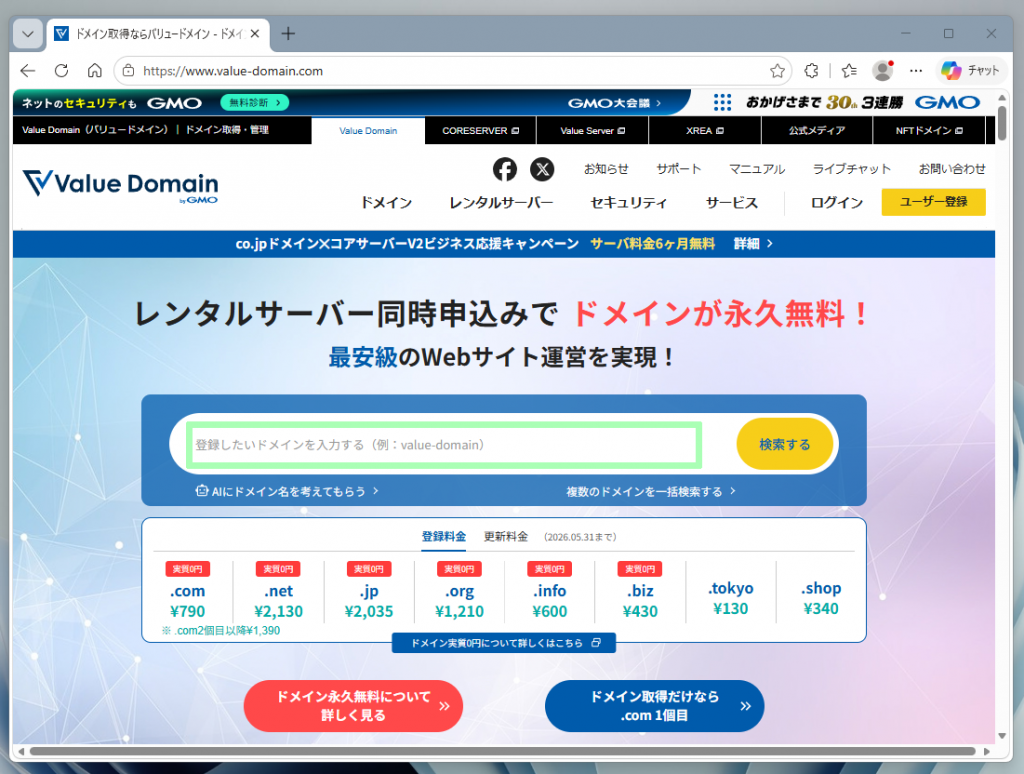Select the .info ¥600 price item
The width and height of the screenshot is (1024, 774).
pyautogui.click(x=550, y=592)
